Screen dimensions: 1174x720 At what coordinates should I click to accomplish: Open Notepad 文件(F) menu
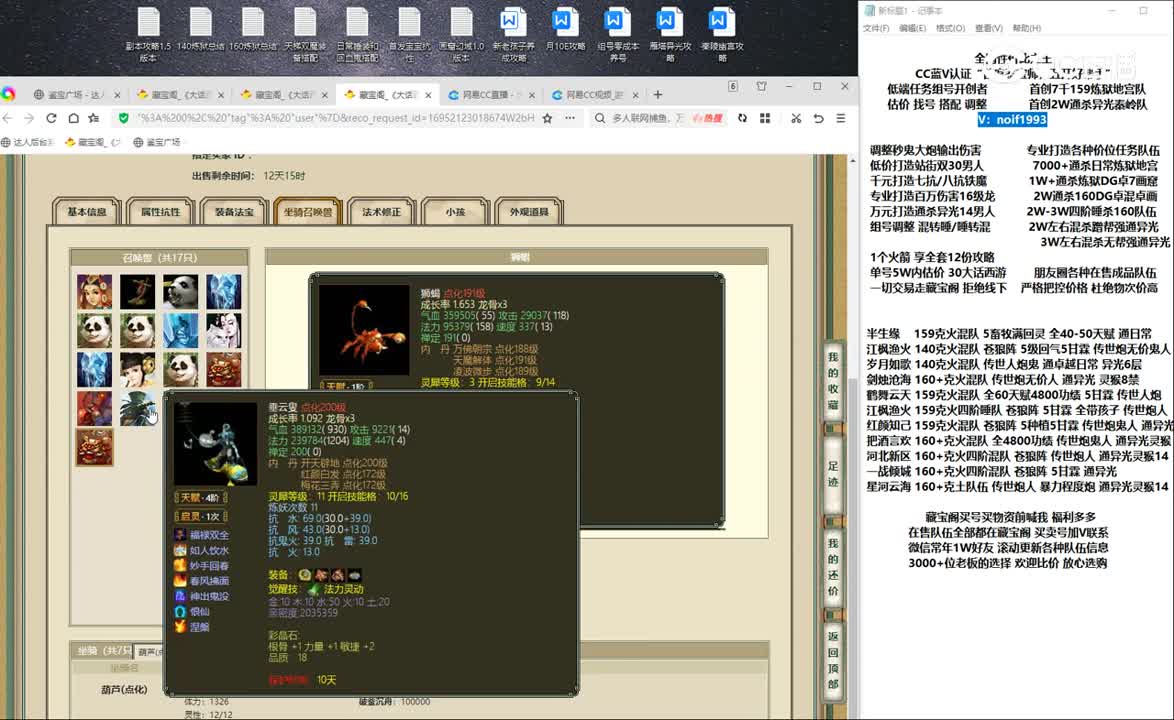(x=876, y=28)
